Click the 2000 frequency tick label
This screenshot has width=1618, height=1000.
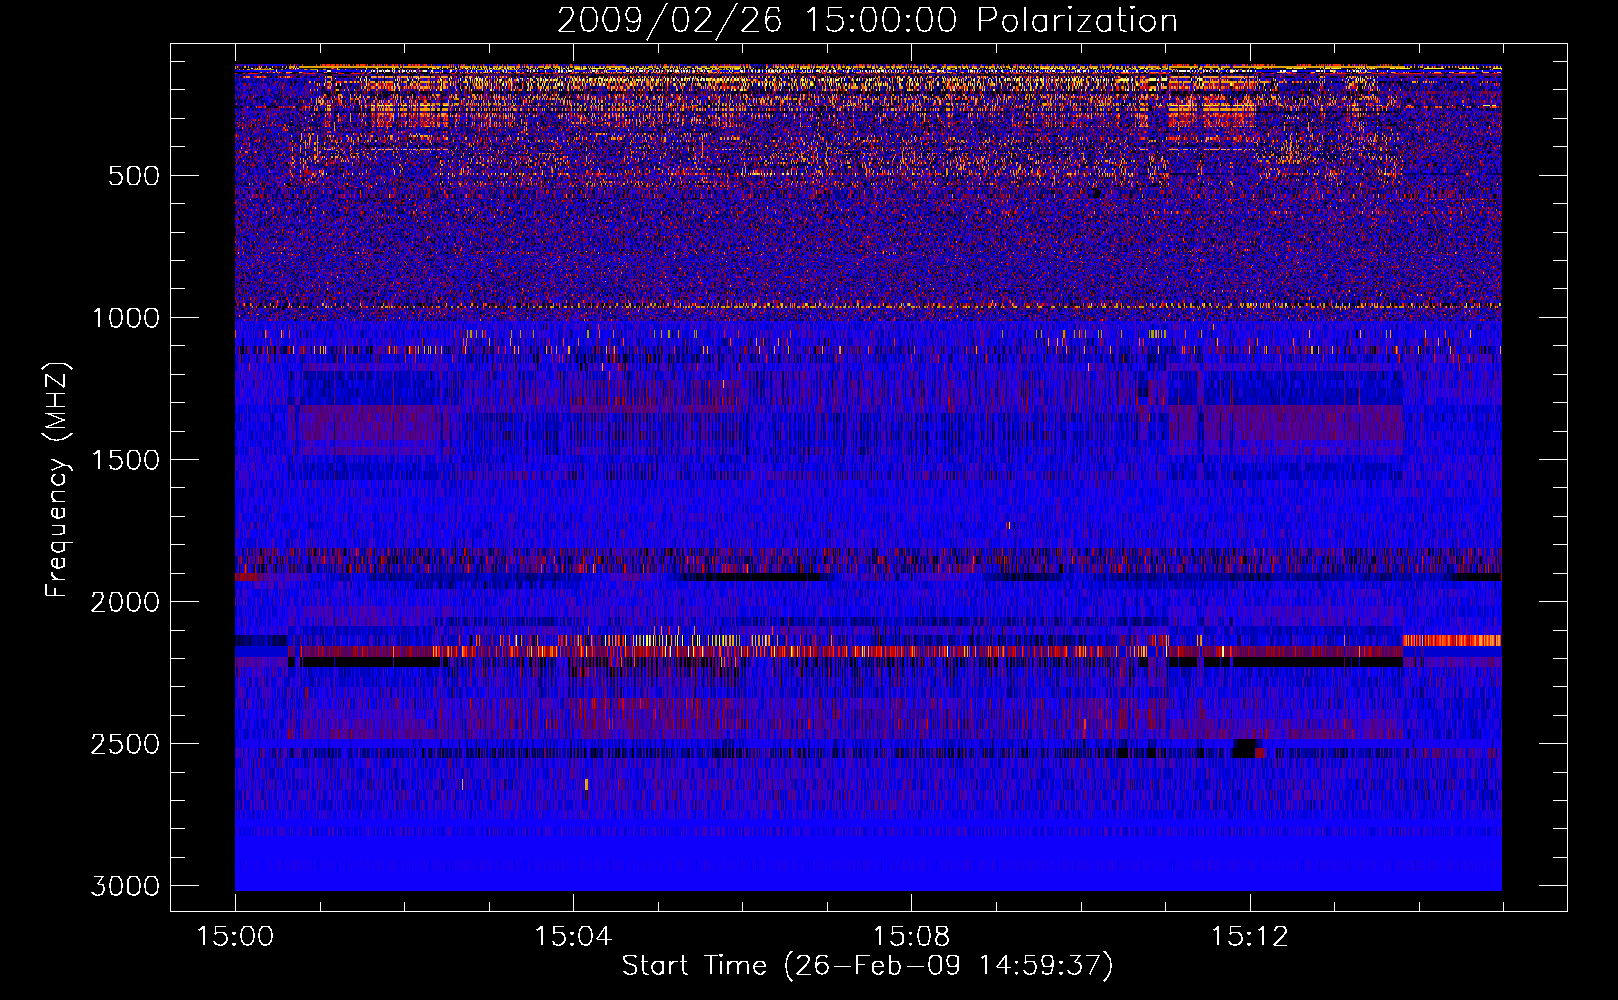coord(125,602)
